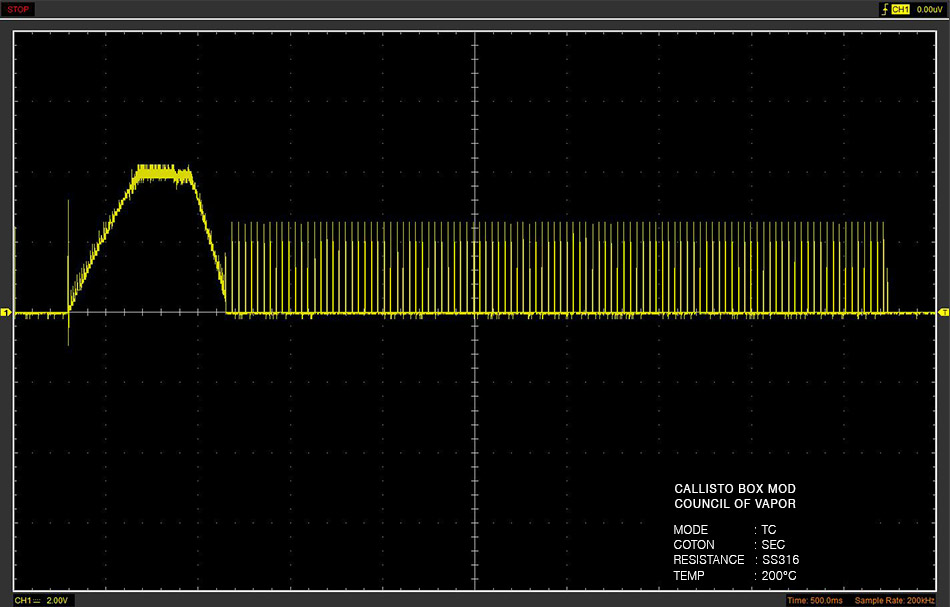Screen dimensions: 950x607
Task: Click the CH1 label in bottom status bar
Action: click(22, 600)
